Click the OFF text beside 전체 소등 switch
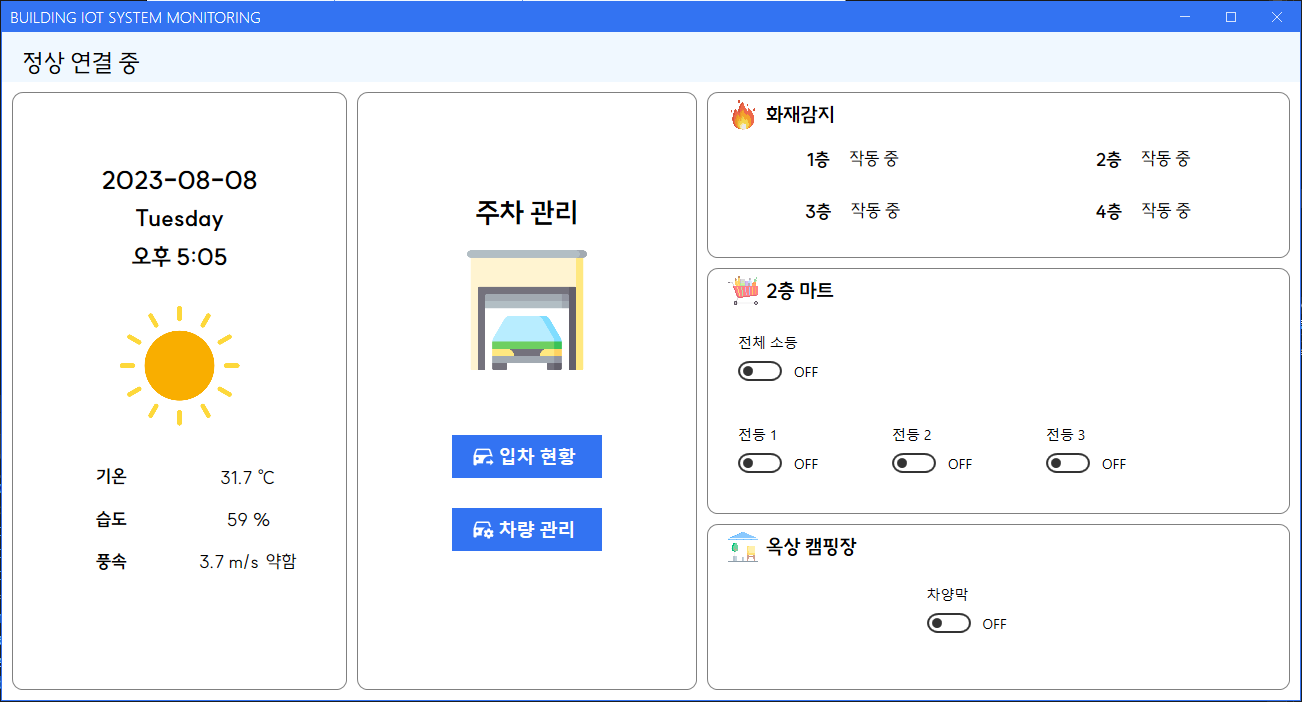The image size is (1302, 702). tap(806, 372)
